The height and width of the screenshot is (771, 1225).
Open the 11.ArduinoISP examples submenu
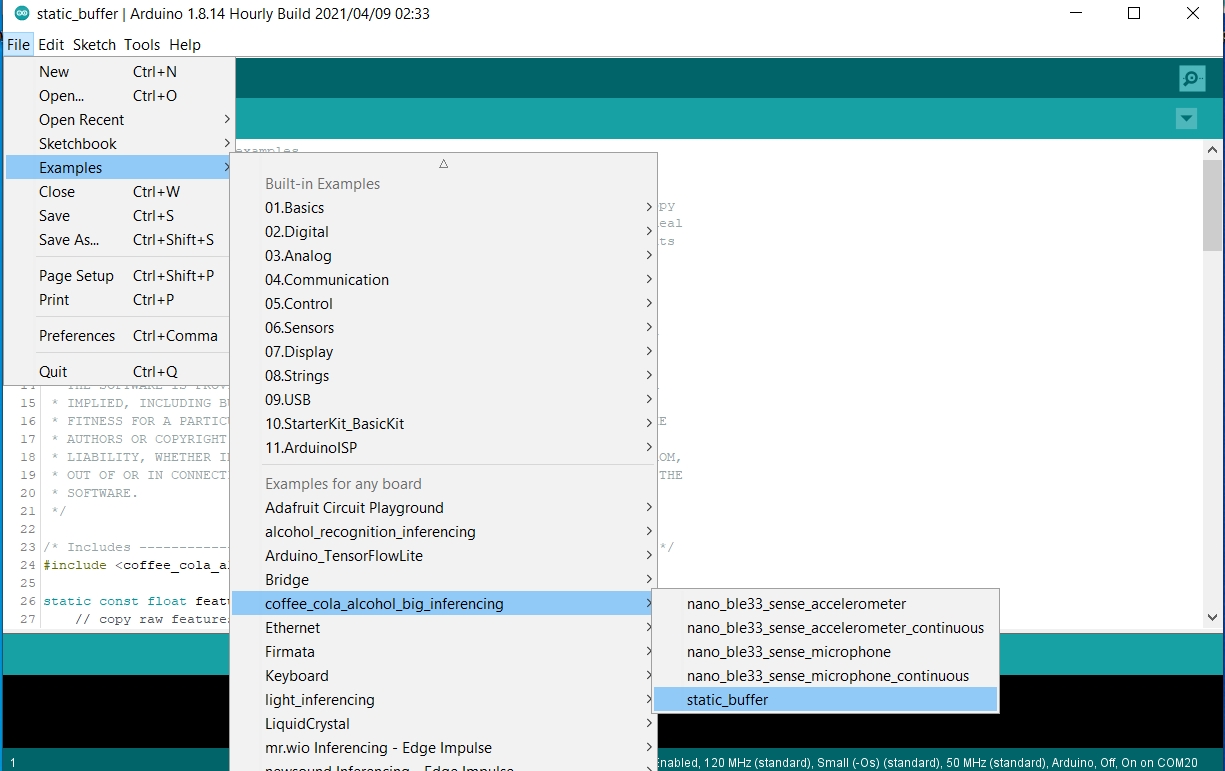click(x=444, y=448)
